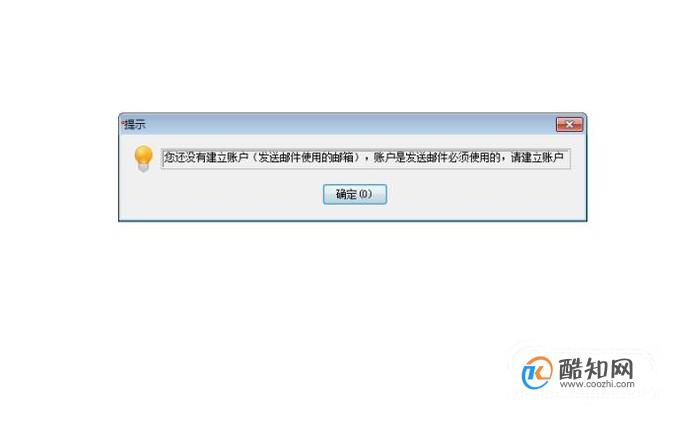
Task: Click the character 酷 in the watermark
Action: [x=571, y=369]
